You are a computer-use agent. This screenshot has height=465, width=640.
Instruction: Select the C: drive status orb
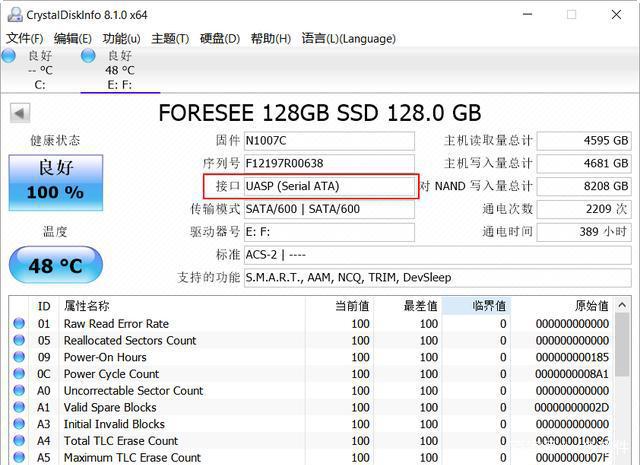(9, 56)
